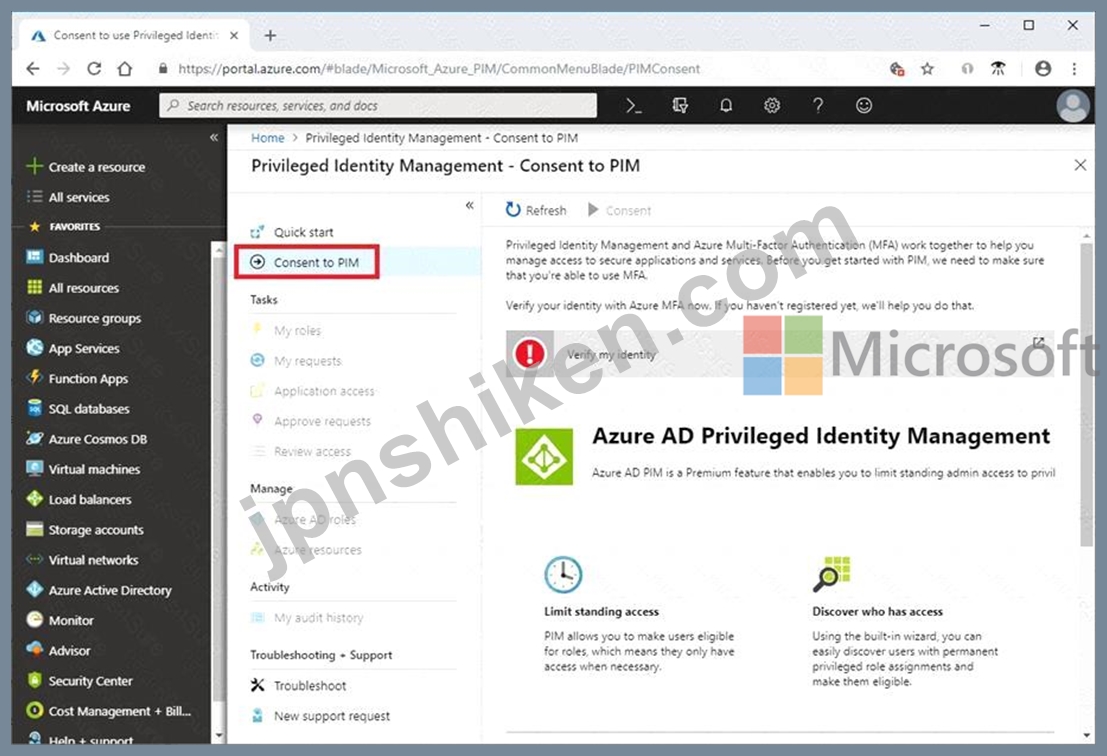Bookmark this page with the star icon
1107x756 pixels.
pos(928,68)
